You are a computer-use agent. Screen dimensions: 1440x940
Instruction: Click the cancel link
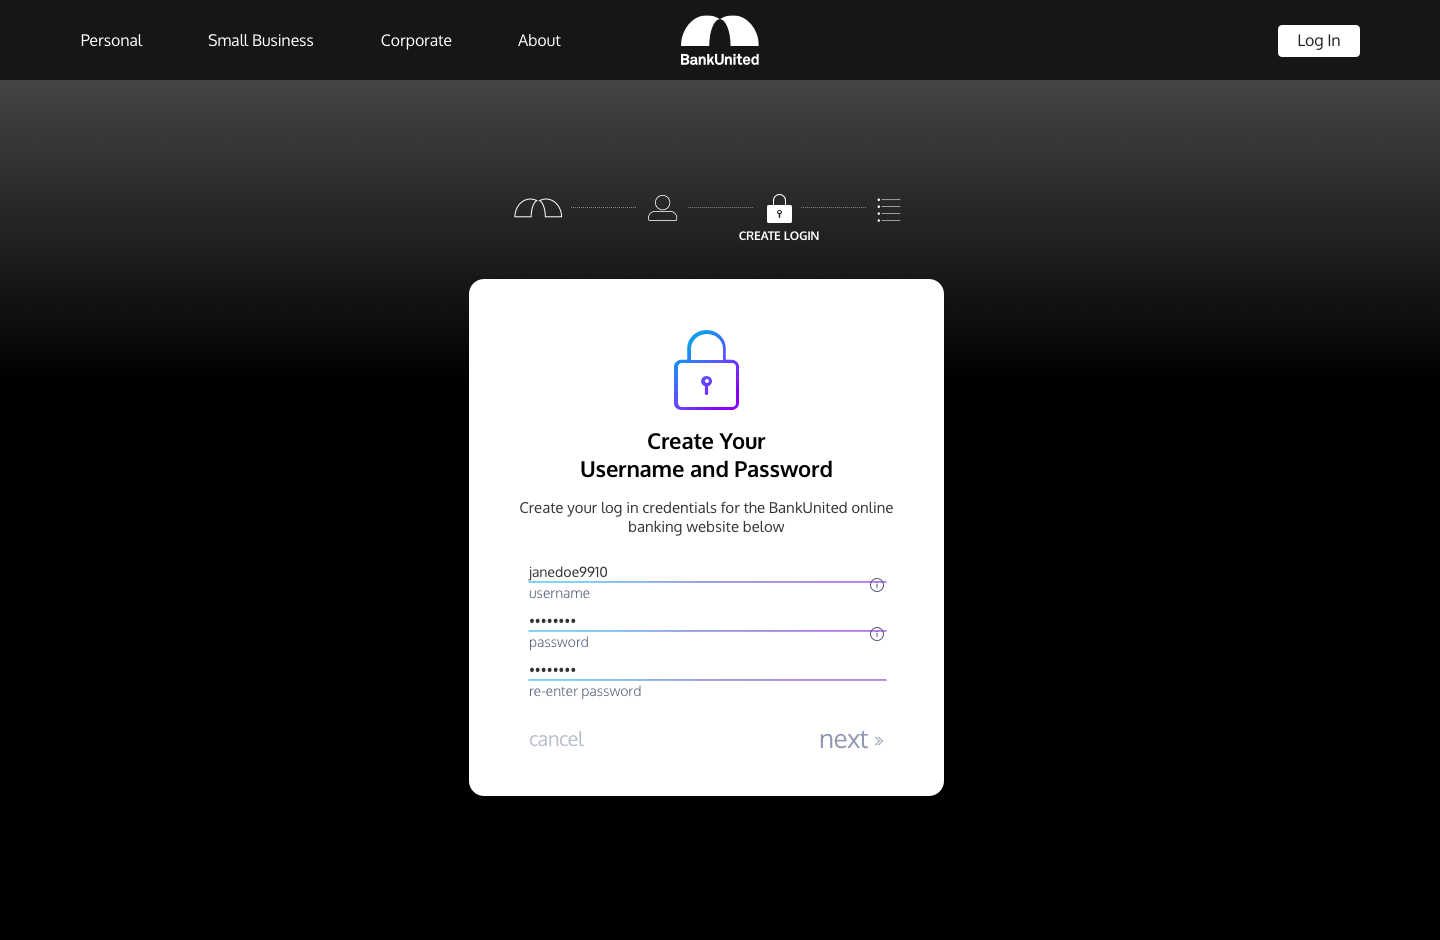pos(556,739)
